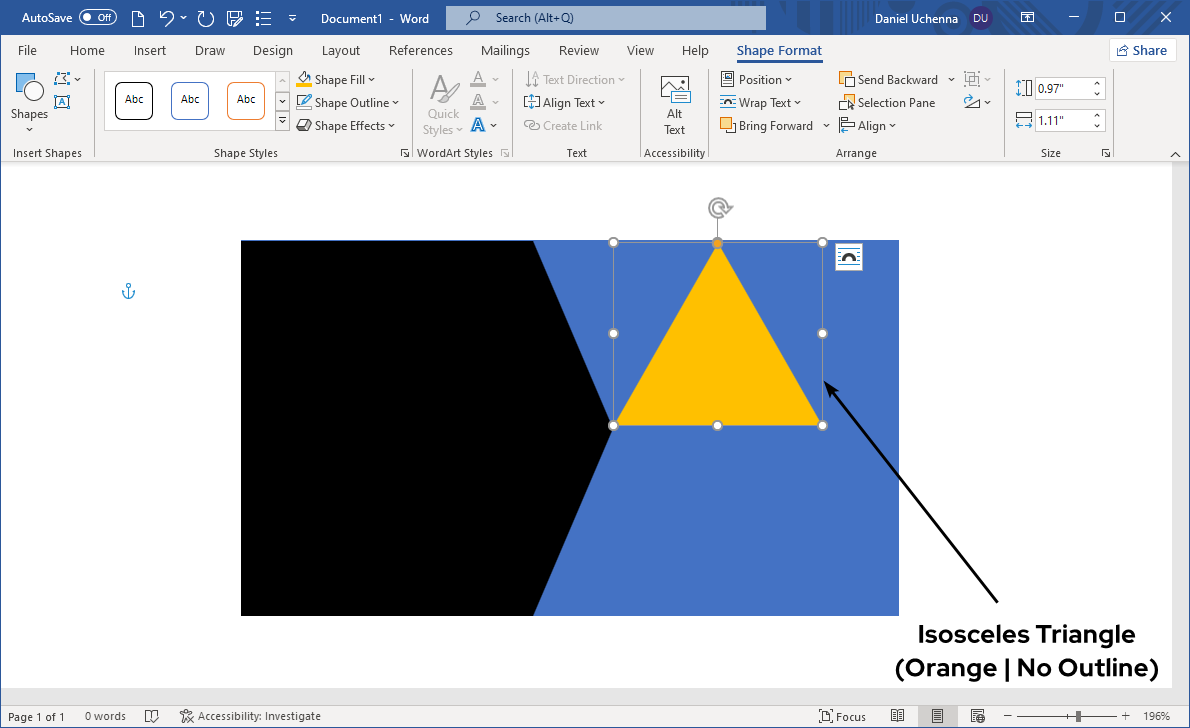Open the Insert tab
The image size is (1190, 728).
pyautogui.click(x=150, y=51)
